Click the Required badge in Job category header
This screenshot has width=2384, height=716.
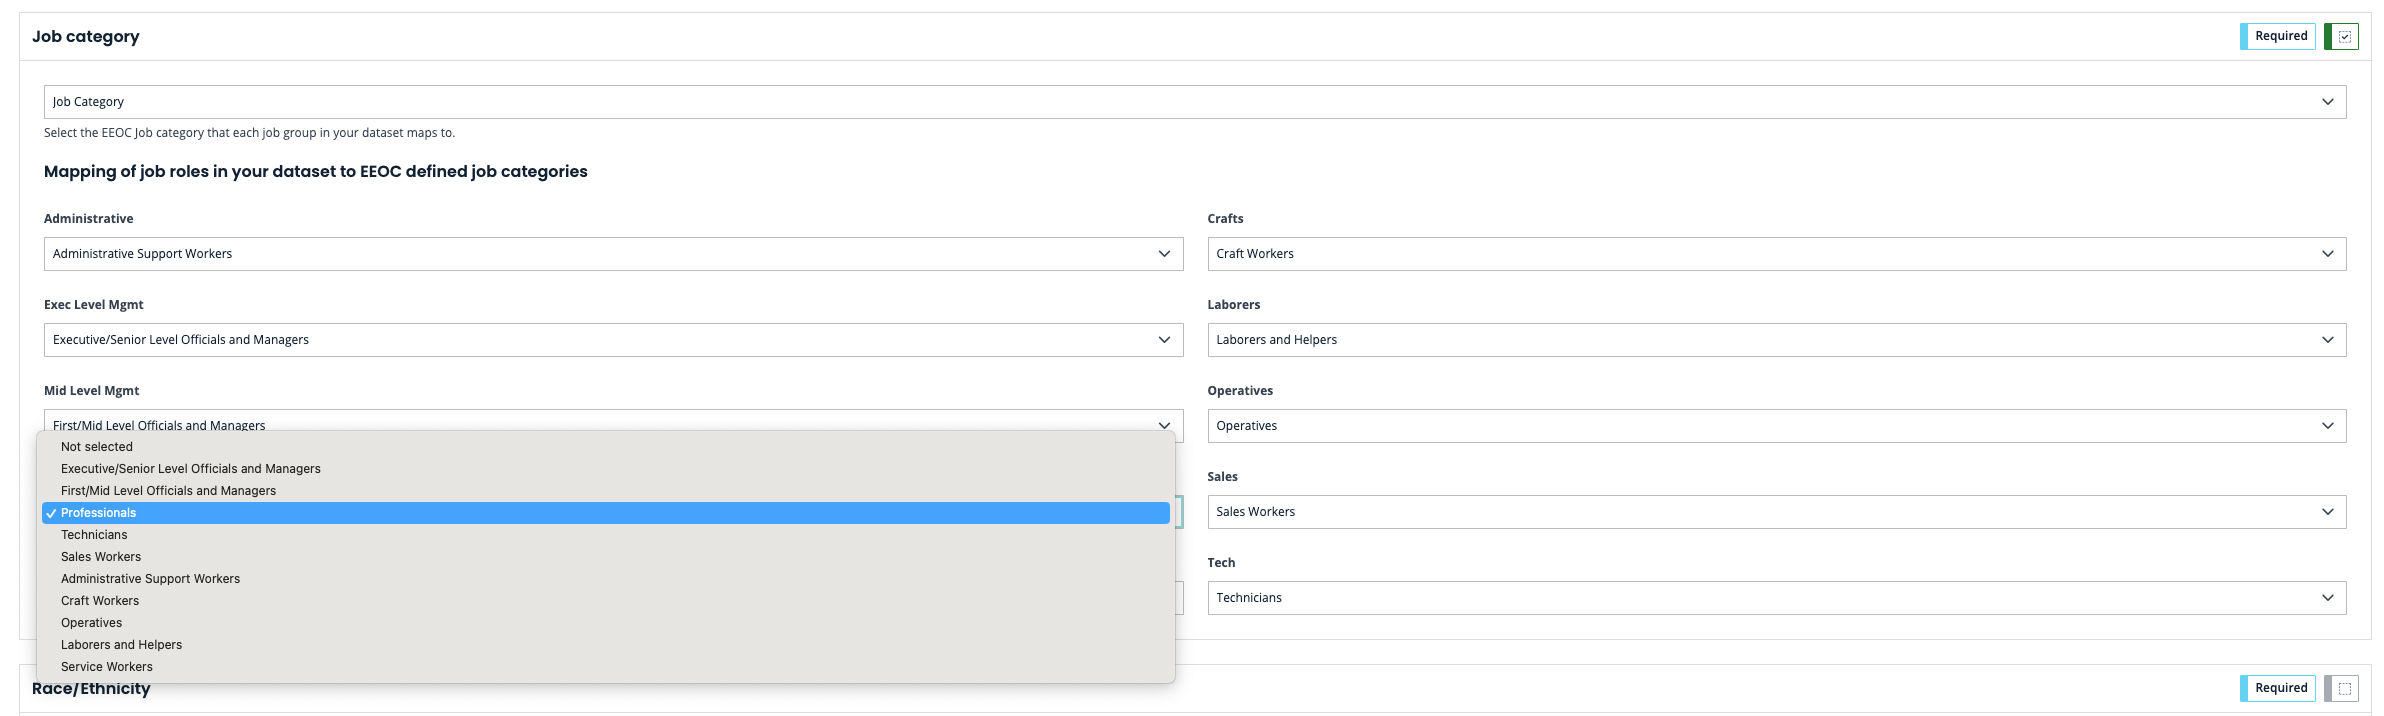point(2280,37)
